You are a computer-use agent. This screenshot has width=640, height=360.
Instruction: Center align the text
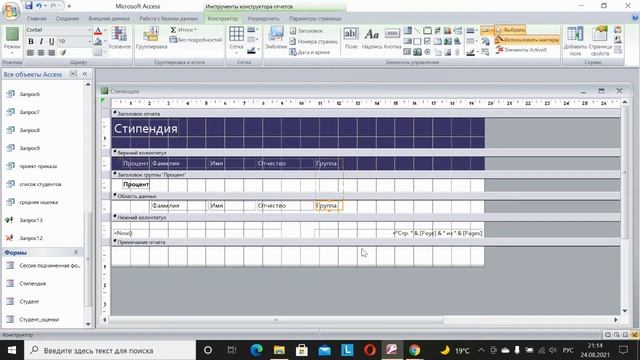(41, 53)
